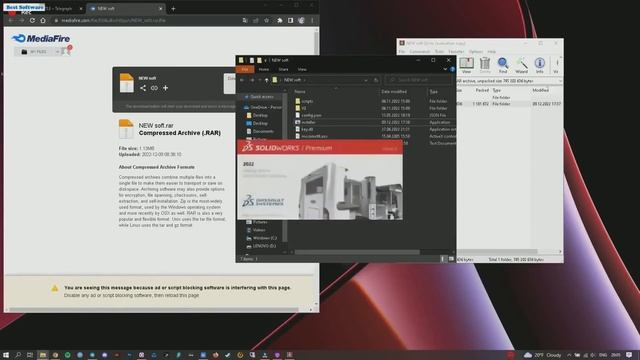Screen dimensions: 640x360
Task: Switch to large icons view in Explorer status bar
Action: point(451,259)
